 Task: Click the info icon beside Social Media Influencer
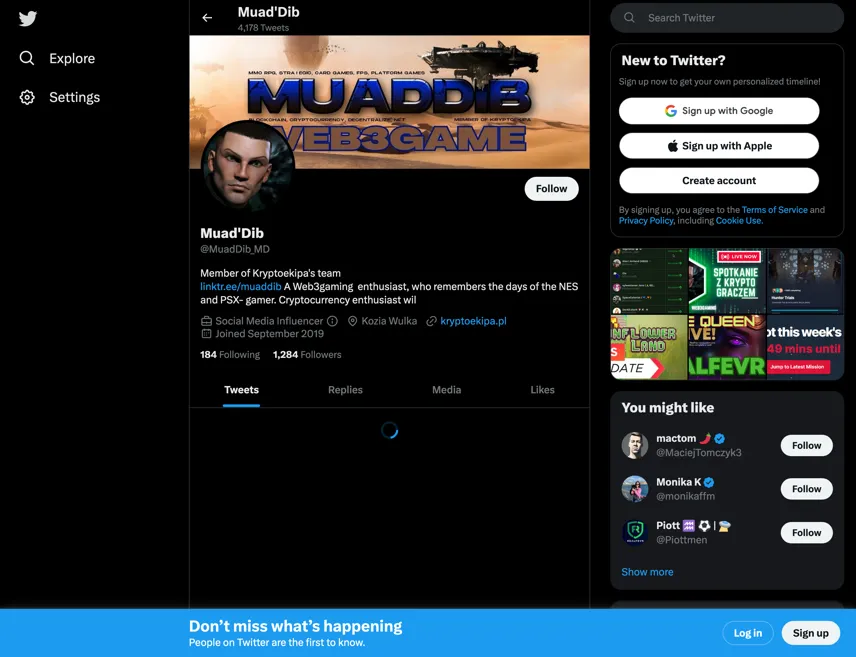pos(332,321)
